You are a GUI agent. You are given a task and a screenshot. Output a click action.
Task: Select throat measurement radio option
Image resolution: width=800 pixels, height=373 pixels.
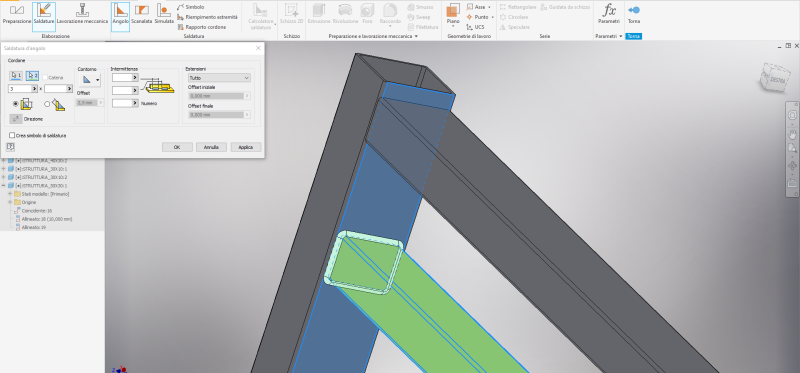pyautogui.click(x=47, y=104)
